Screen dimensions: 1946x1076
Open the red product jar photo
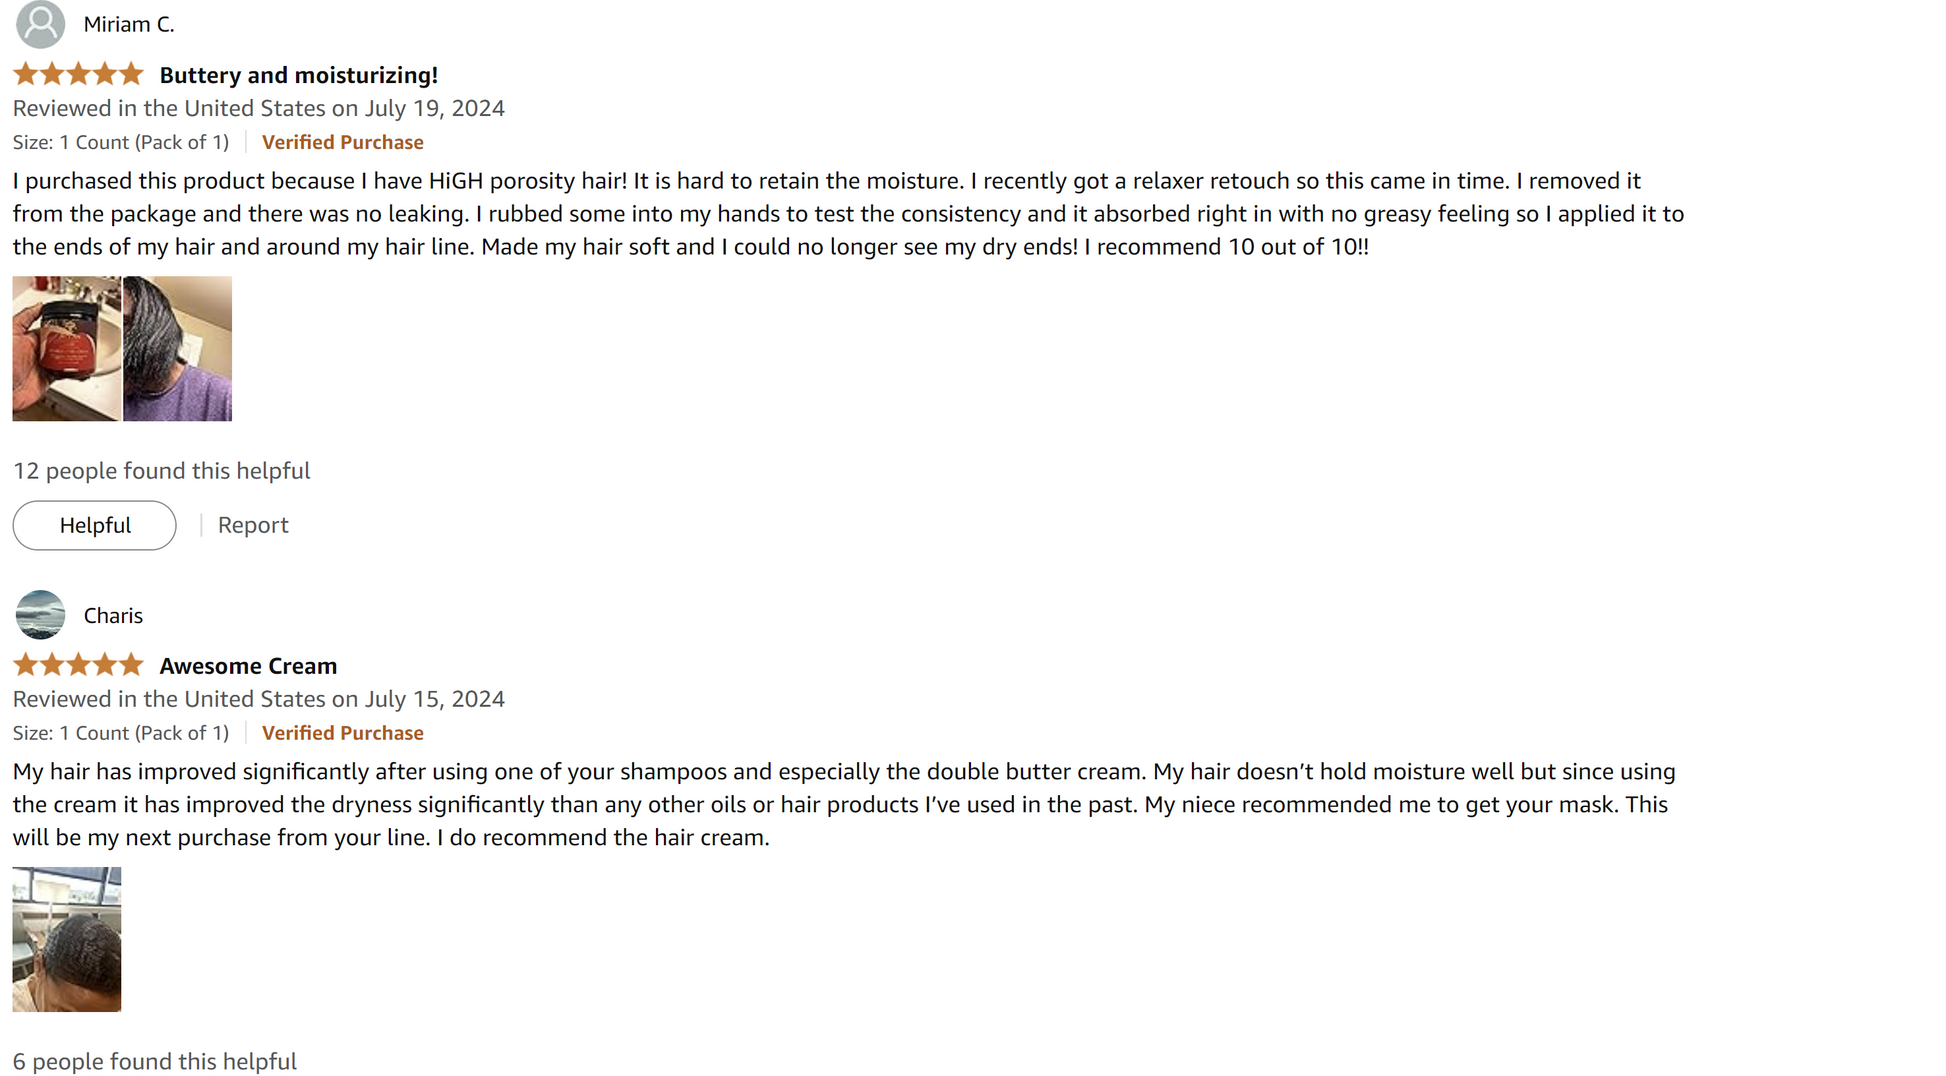[x=66, y=349]
